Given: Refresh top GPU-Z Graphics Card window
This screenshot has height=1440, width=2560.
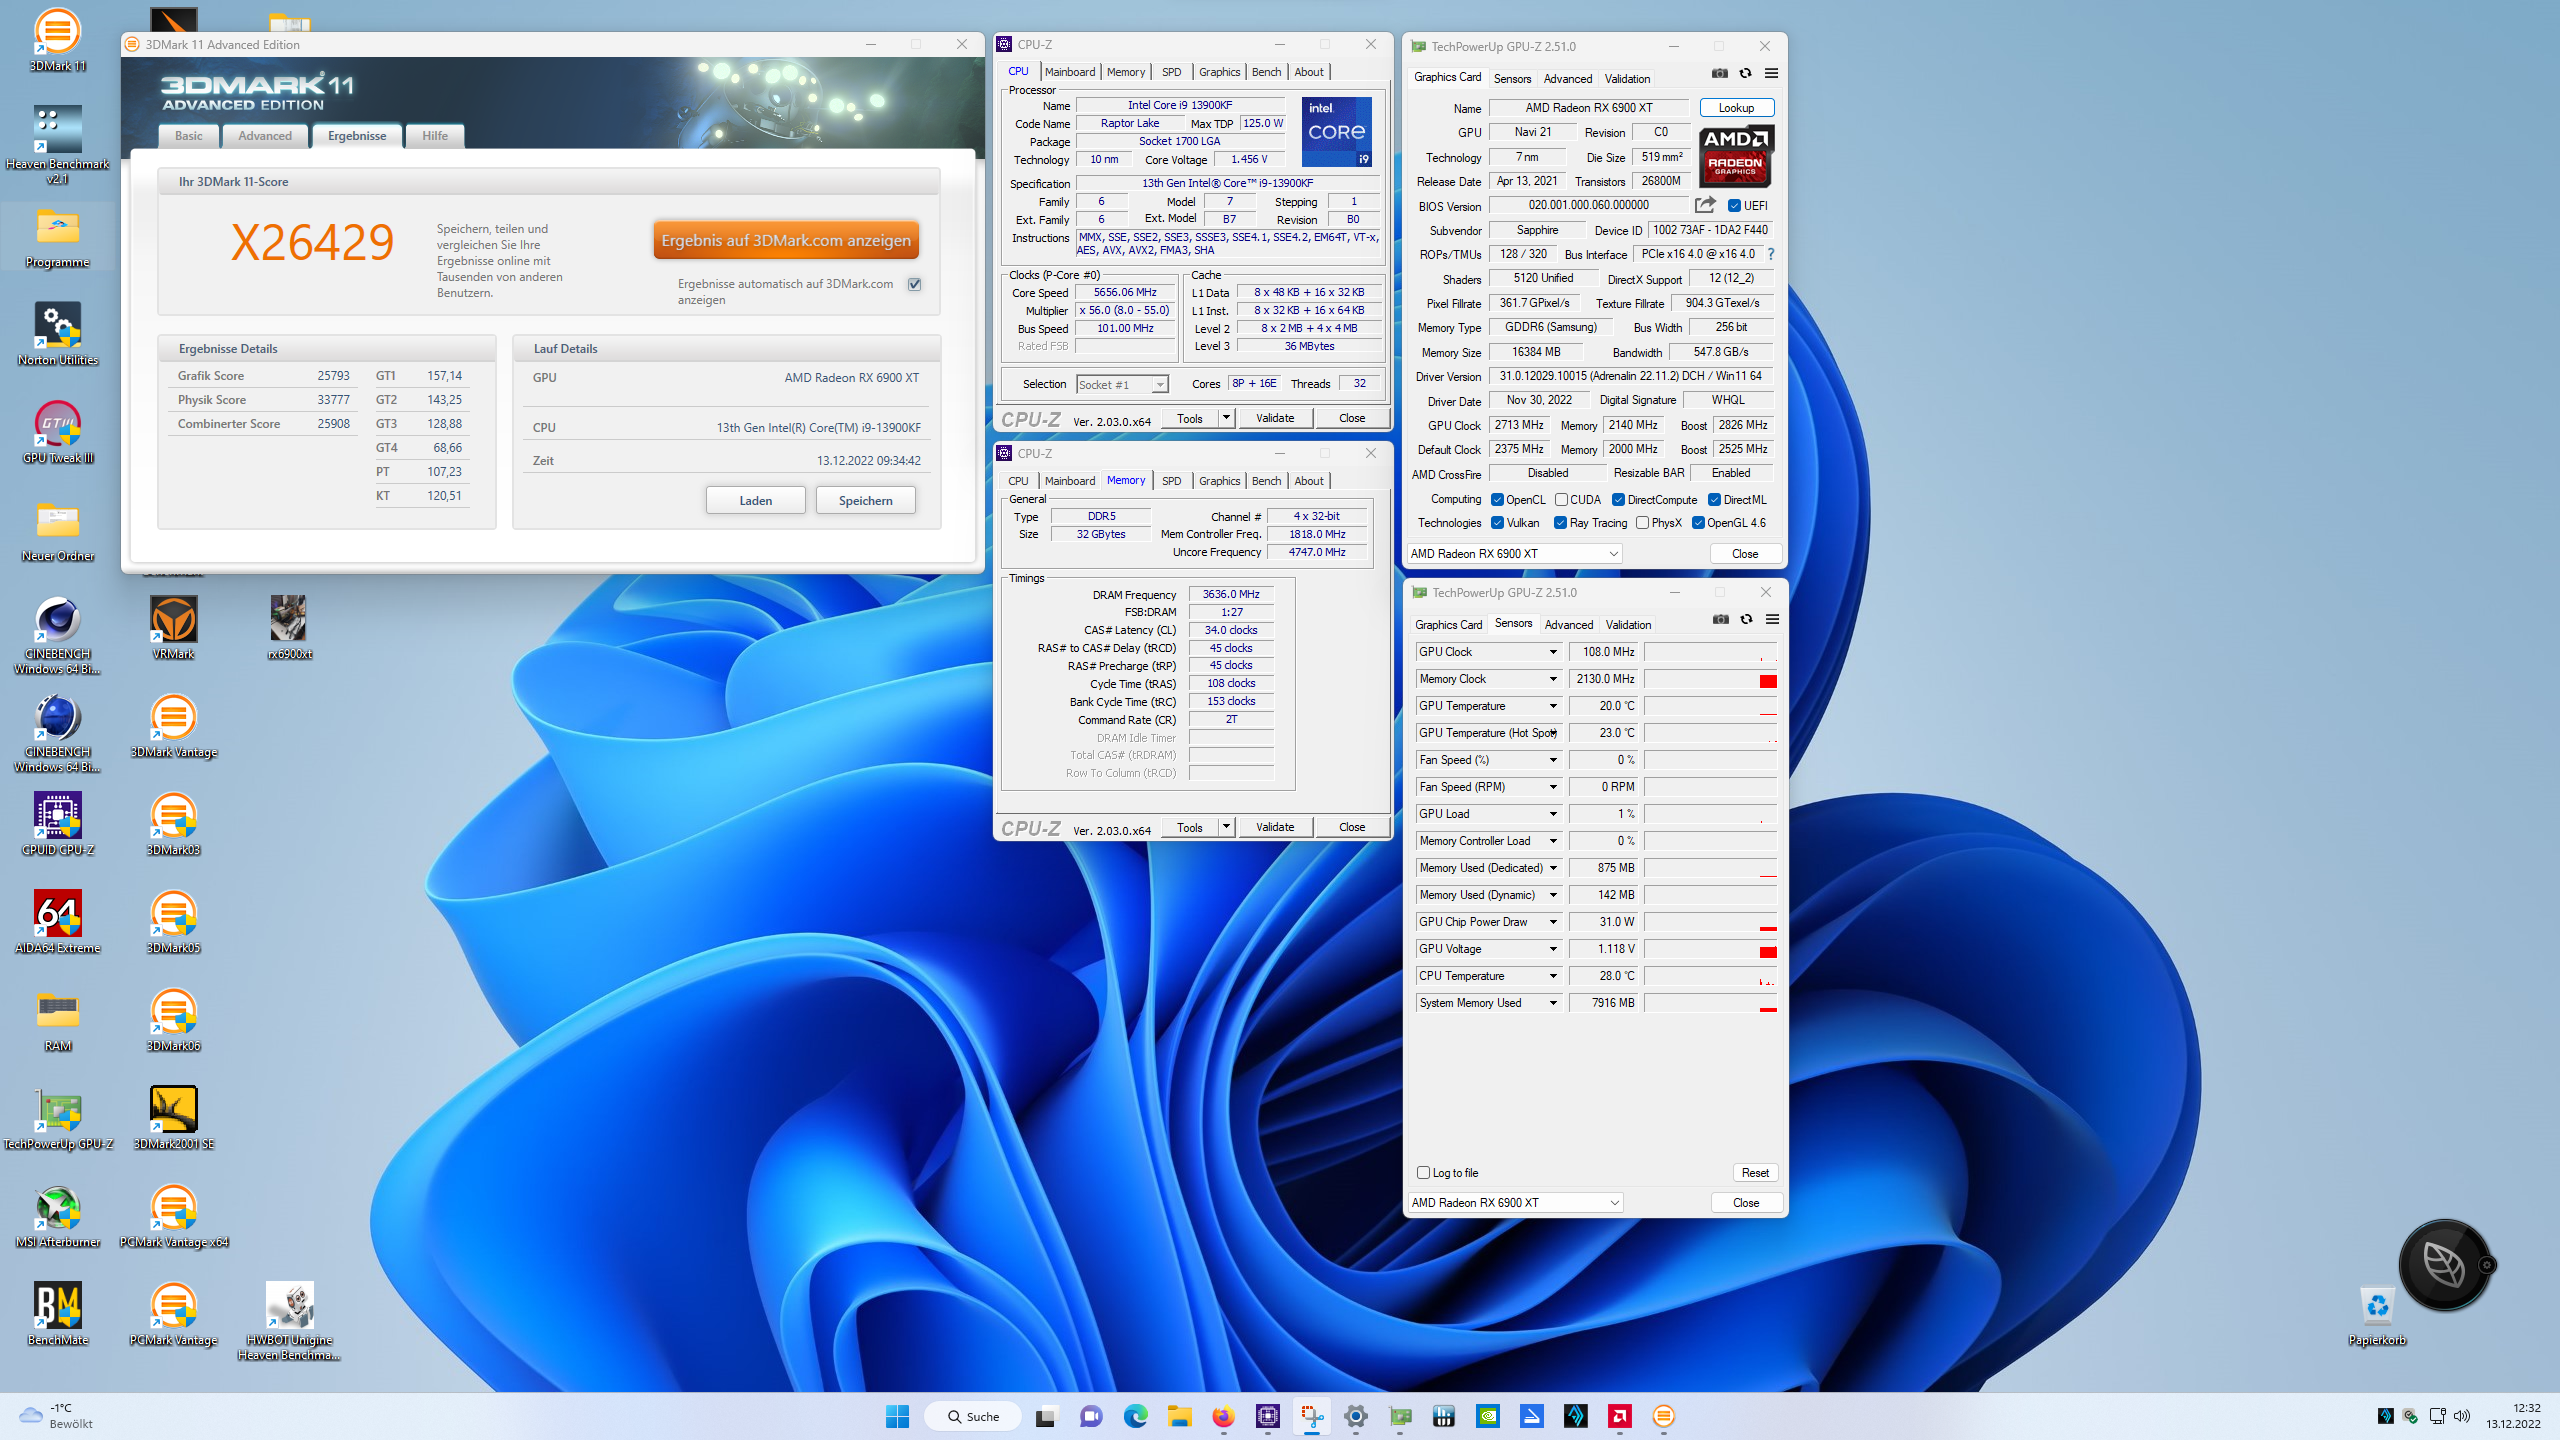Looking at the screenshot, I should [1745, 73].
